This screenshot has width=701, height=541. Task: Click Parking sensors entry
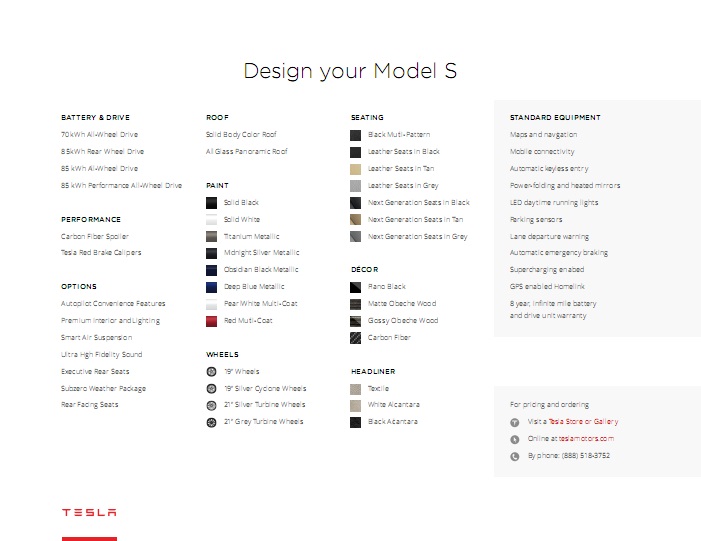(x=536, y=220)
